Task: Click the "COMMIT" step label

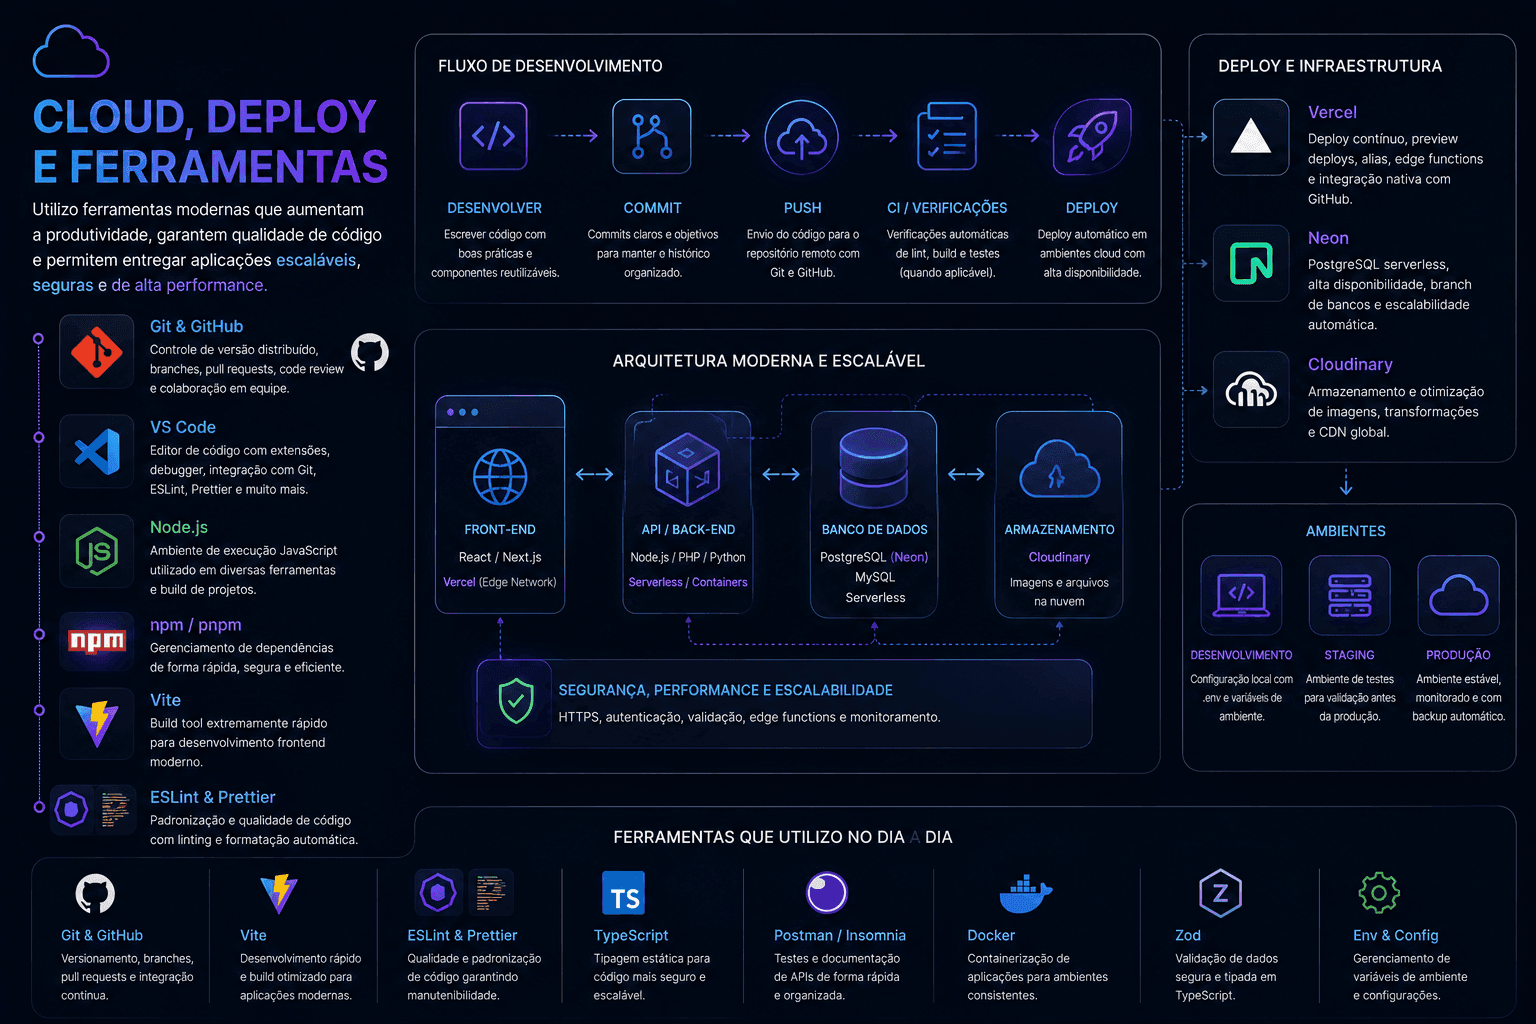Action: point(652,208)
